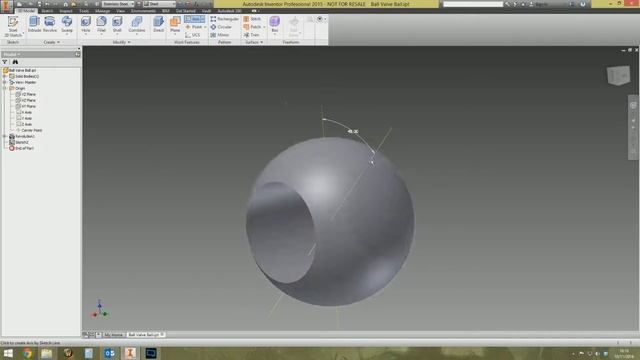Select Z Axis in the browser

coord(24,124)
